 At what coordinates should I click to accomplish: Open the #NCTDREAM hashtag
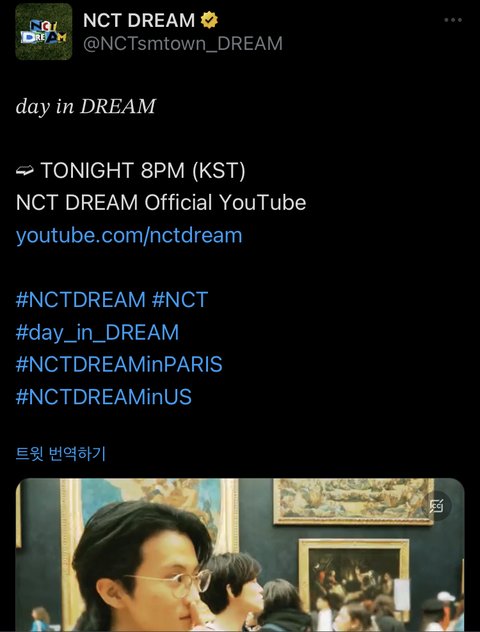(81, 300)
